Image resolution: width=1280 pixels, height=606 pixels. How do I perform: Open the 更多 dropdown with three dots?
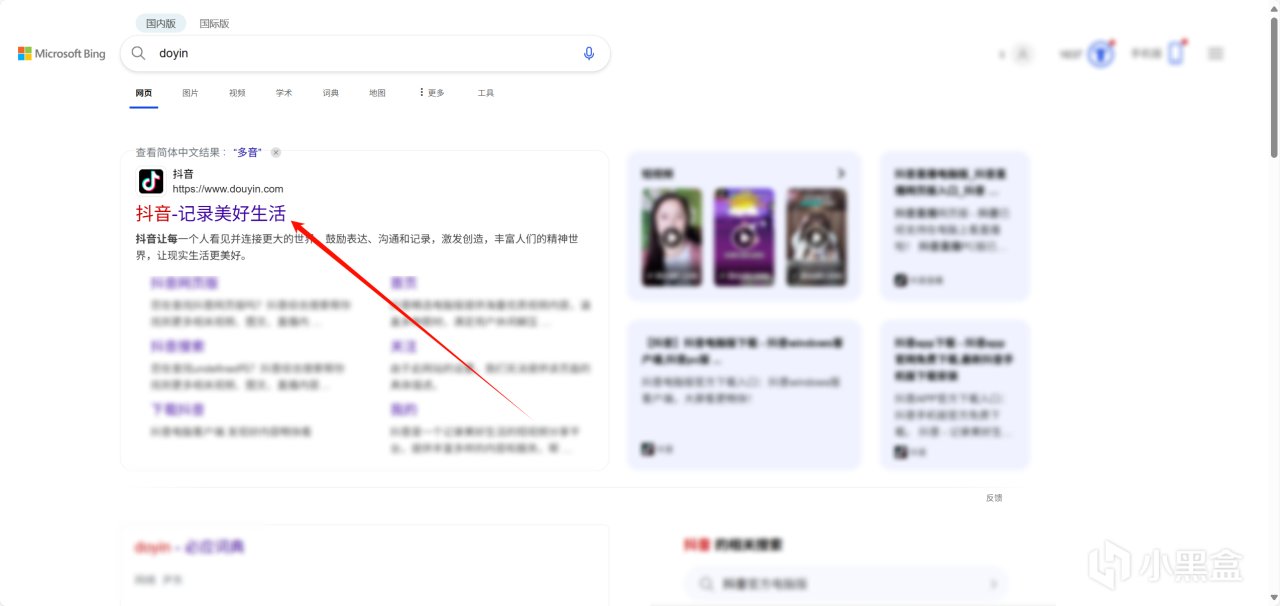click(432, 93)
